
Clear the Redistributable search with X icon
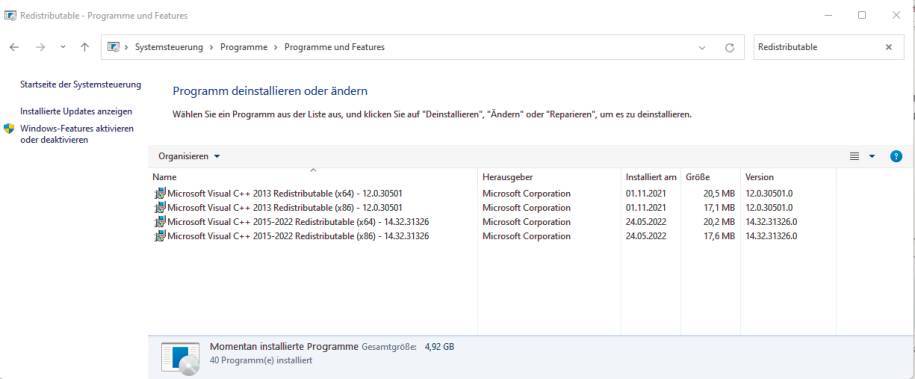click(x=889, y=47)
